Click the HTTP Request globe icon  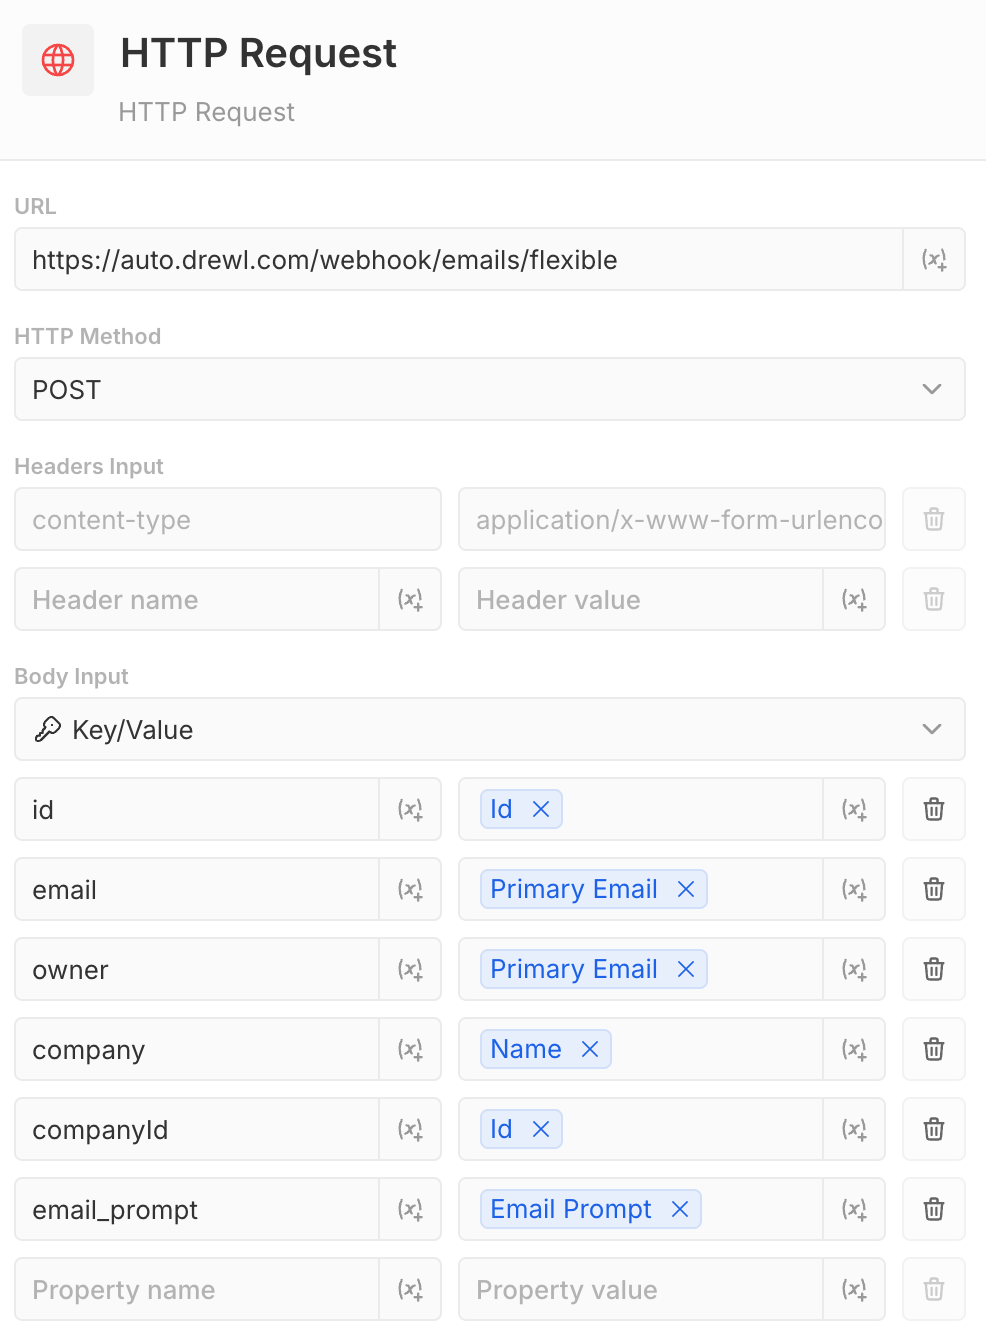pos(58,60)
